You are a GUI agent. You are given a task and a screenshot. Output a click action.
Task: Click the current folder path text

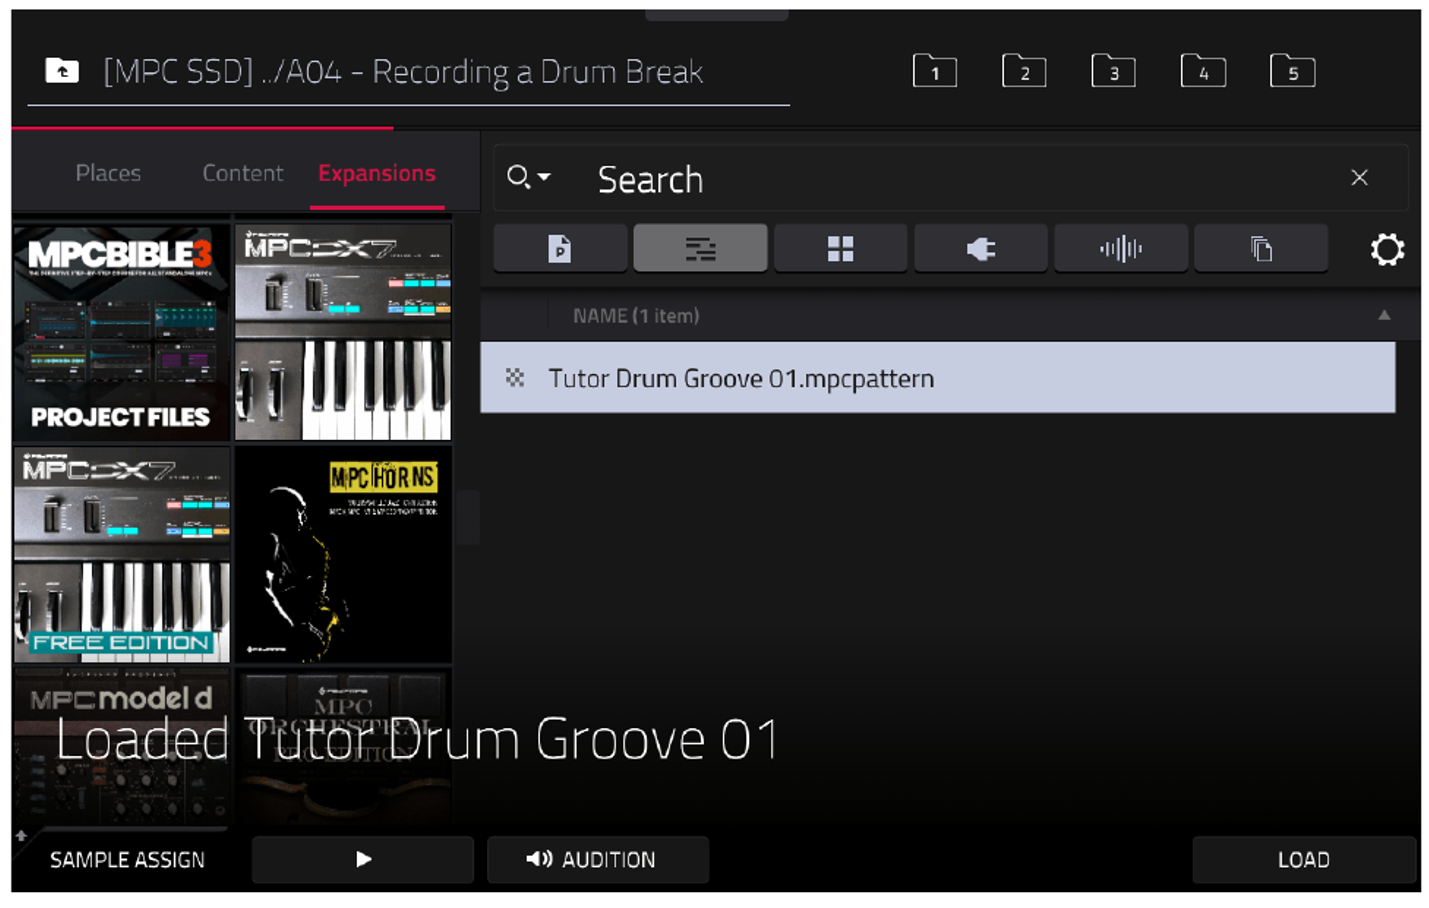coord(403,72)
